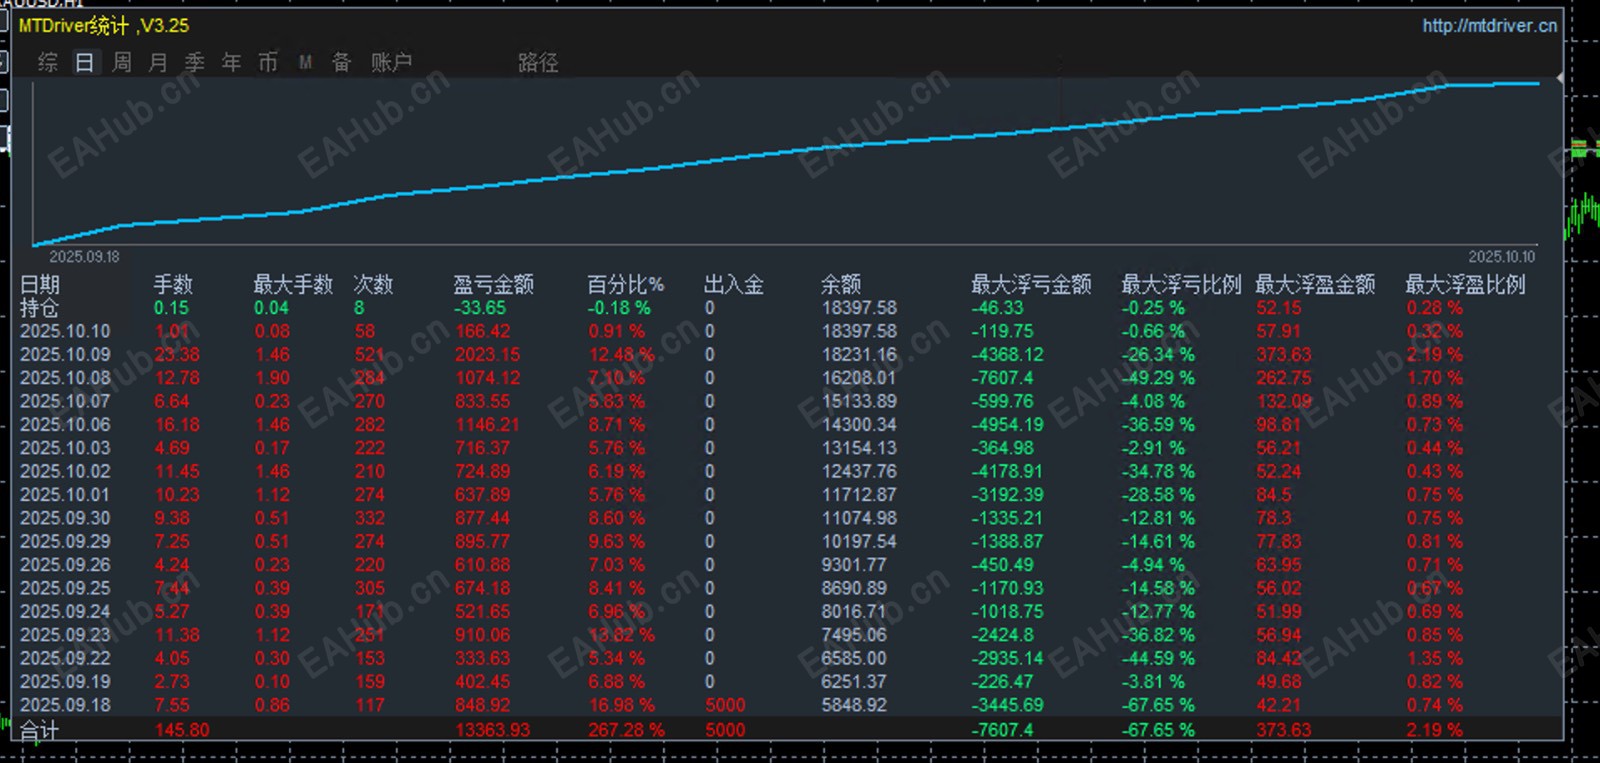
Task: Switch to the 账户 account tab
Action: point(391,63)
